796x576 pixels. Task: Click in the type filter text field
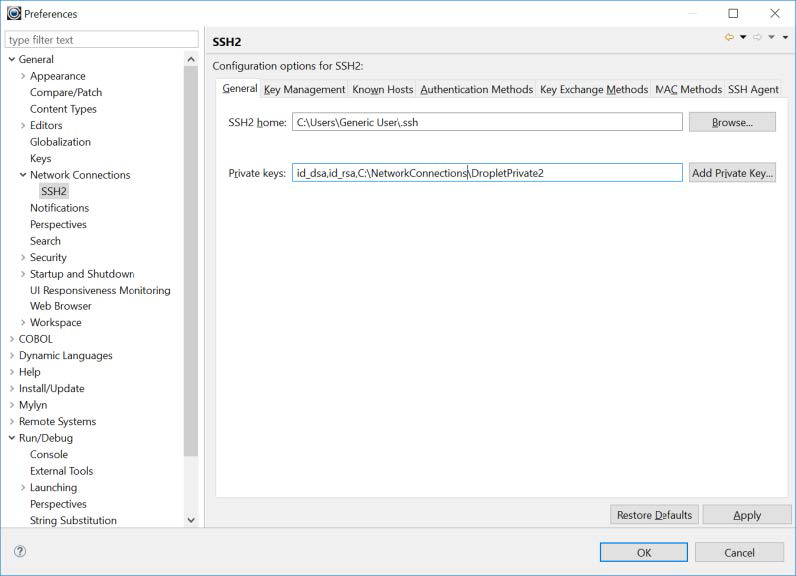coord(101,40)
